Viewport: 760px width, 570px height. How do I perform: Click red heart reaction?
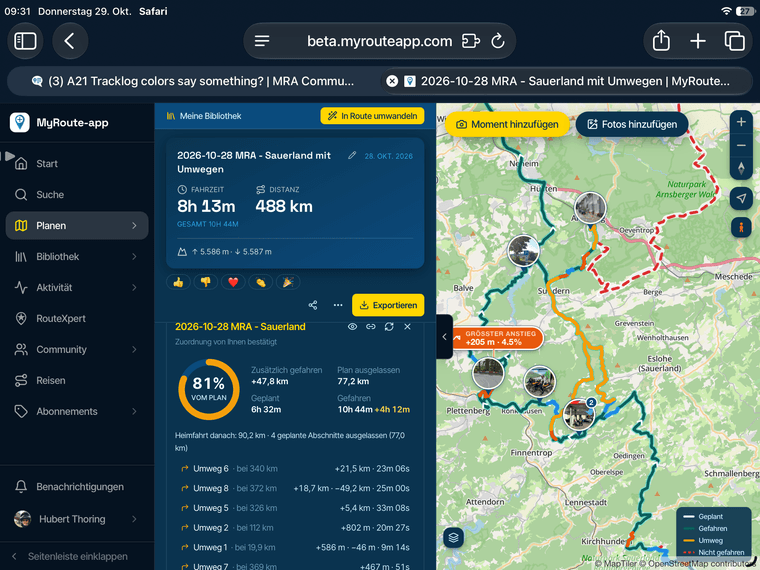pos(233,282)
